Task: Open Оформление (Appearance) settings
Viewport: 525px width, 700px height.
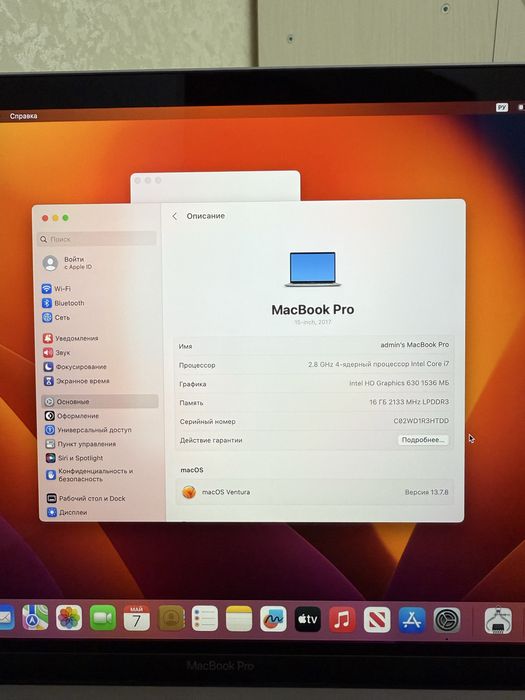Action: [72, 416]
